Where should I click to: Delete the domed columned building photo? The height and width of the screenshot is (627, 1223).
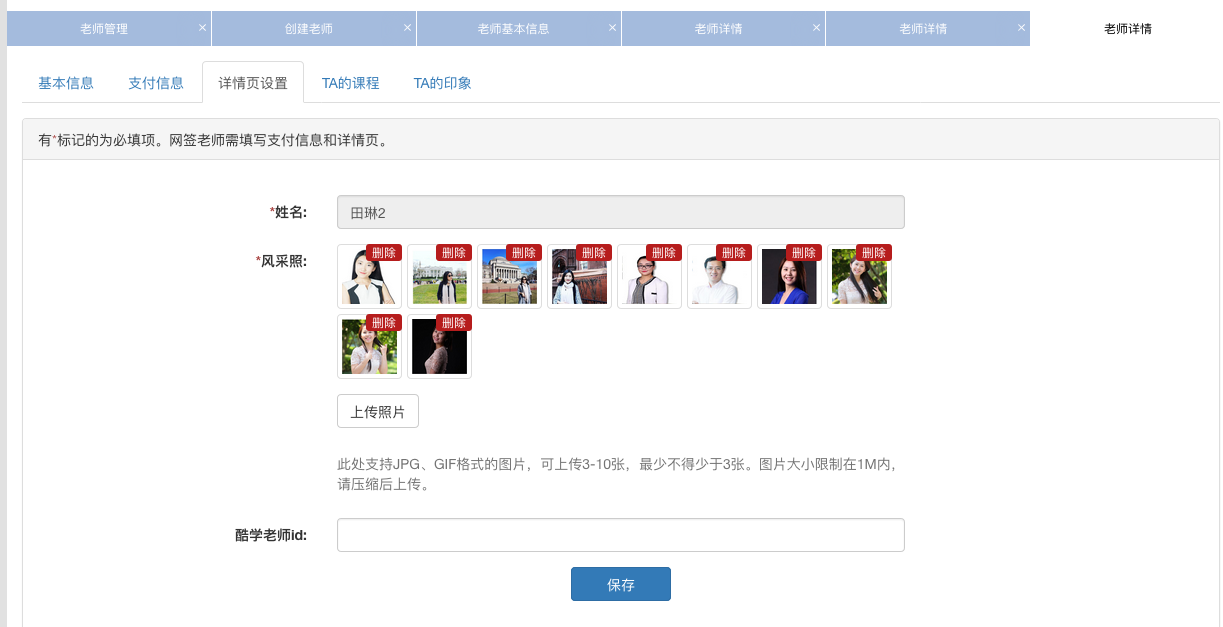click(x=524, y=253)
